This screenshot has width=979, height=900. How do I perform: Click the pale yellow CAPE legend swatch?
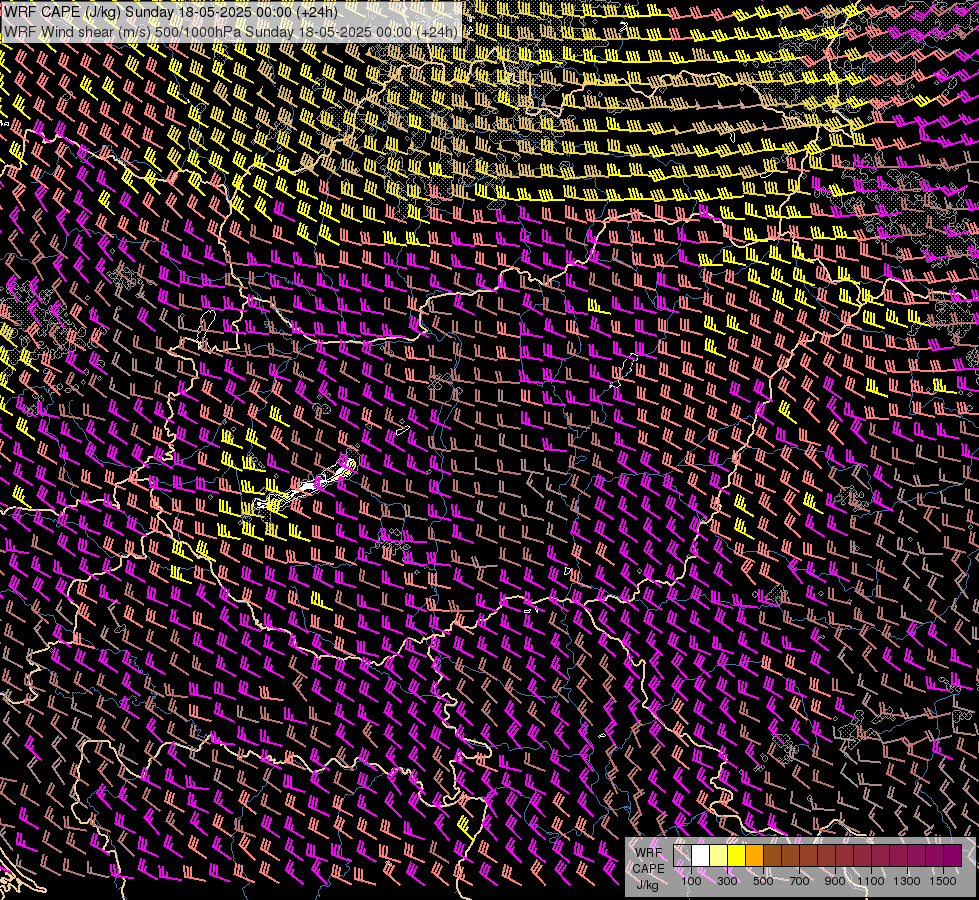719,856
